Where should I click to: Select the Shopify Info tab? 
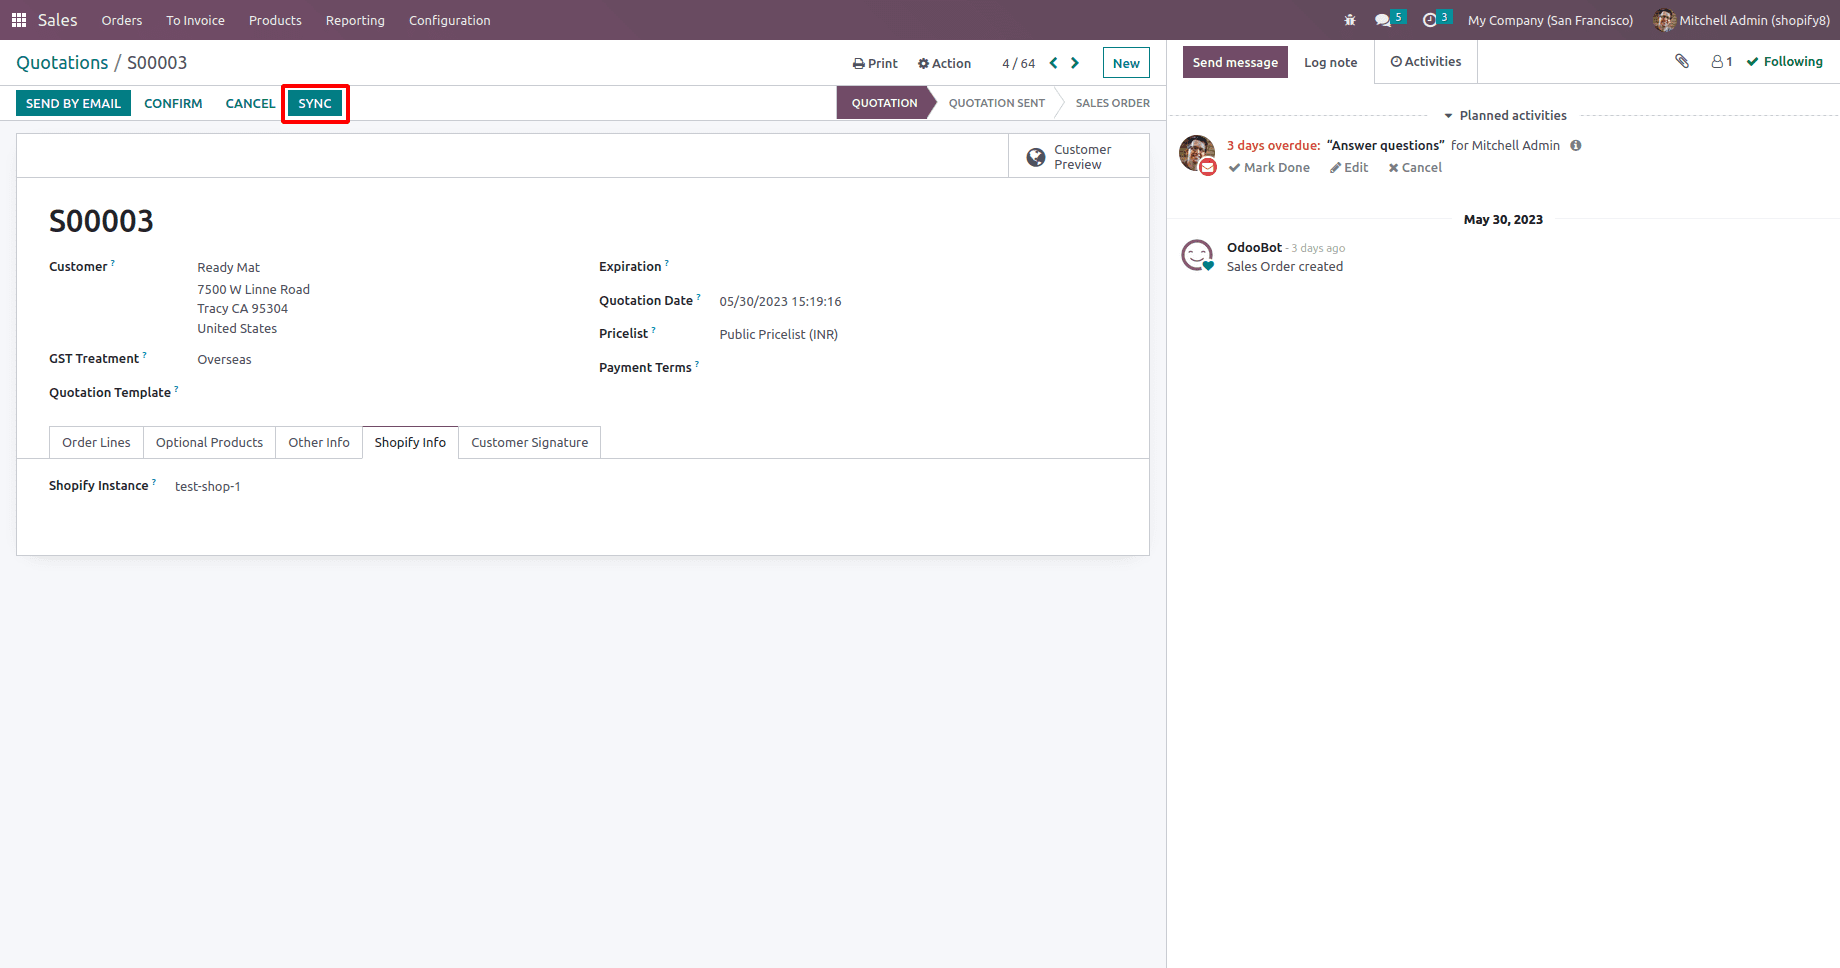point(410,443)
